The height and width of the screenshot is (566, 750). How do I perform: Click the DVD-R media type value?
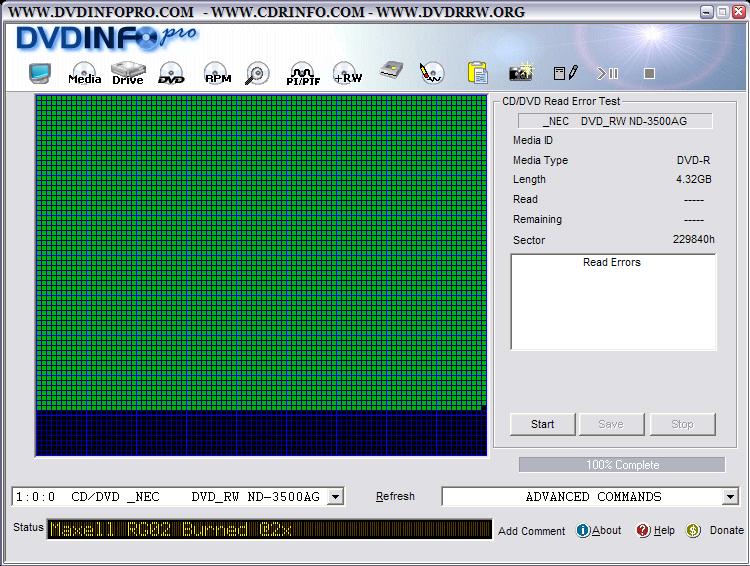[693, 160]
